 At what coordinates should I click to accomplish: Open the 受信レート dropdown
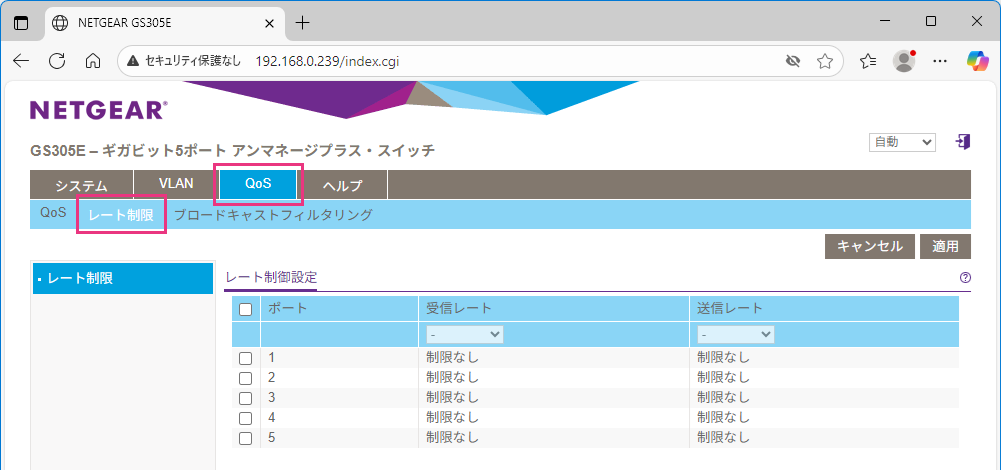(464, 334)
